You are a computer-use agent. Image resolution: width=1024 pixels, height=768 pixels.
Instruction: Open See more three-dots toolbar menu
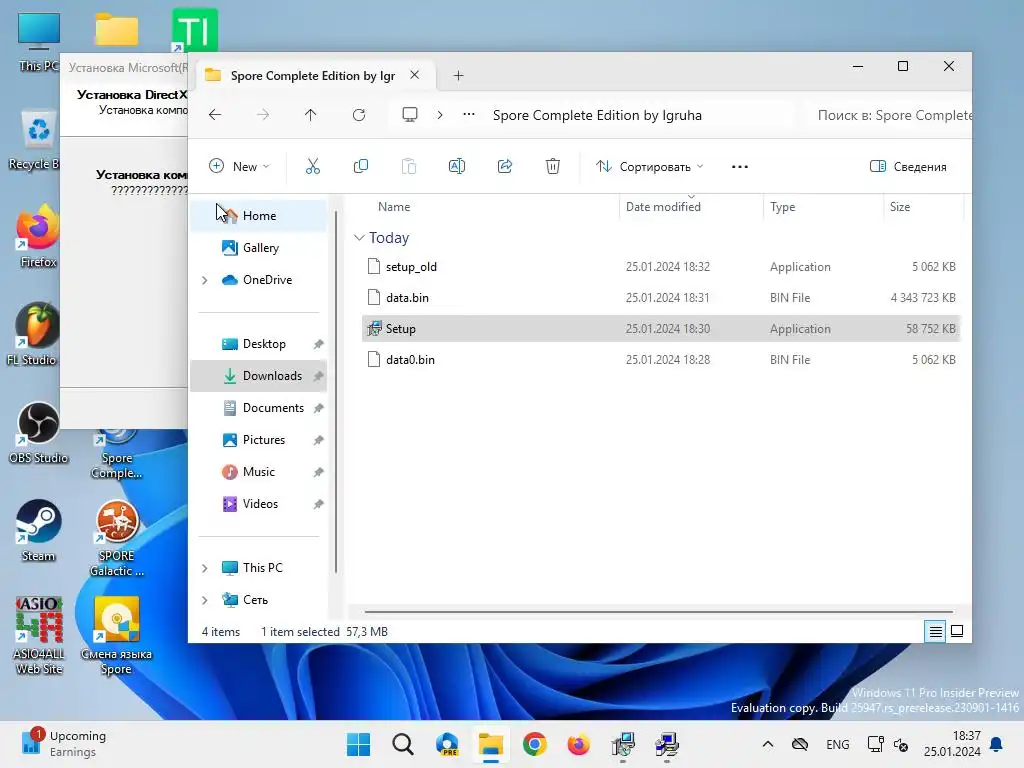tap(740, 167)
